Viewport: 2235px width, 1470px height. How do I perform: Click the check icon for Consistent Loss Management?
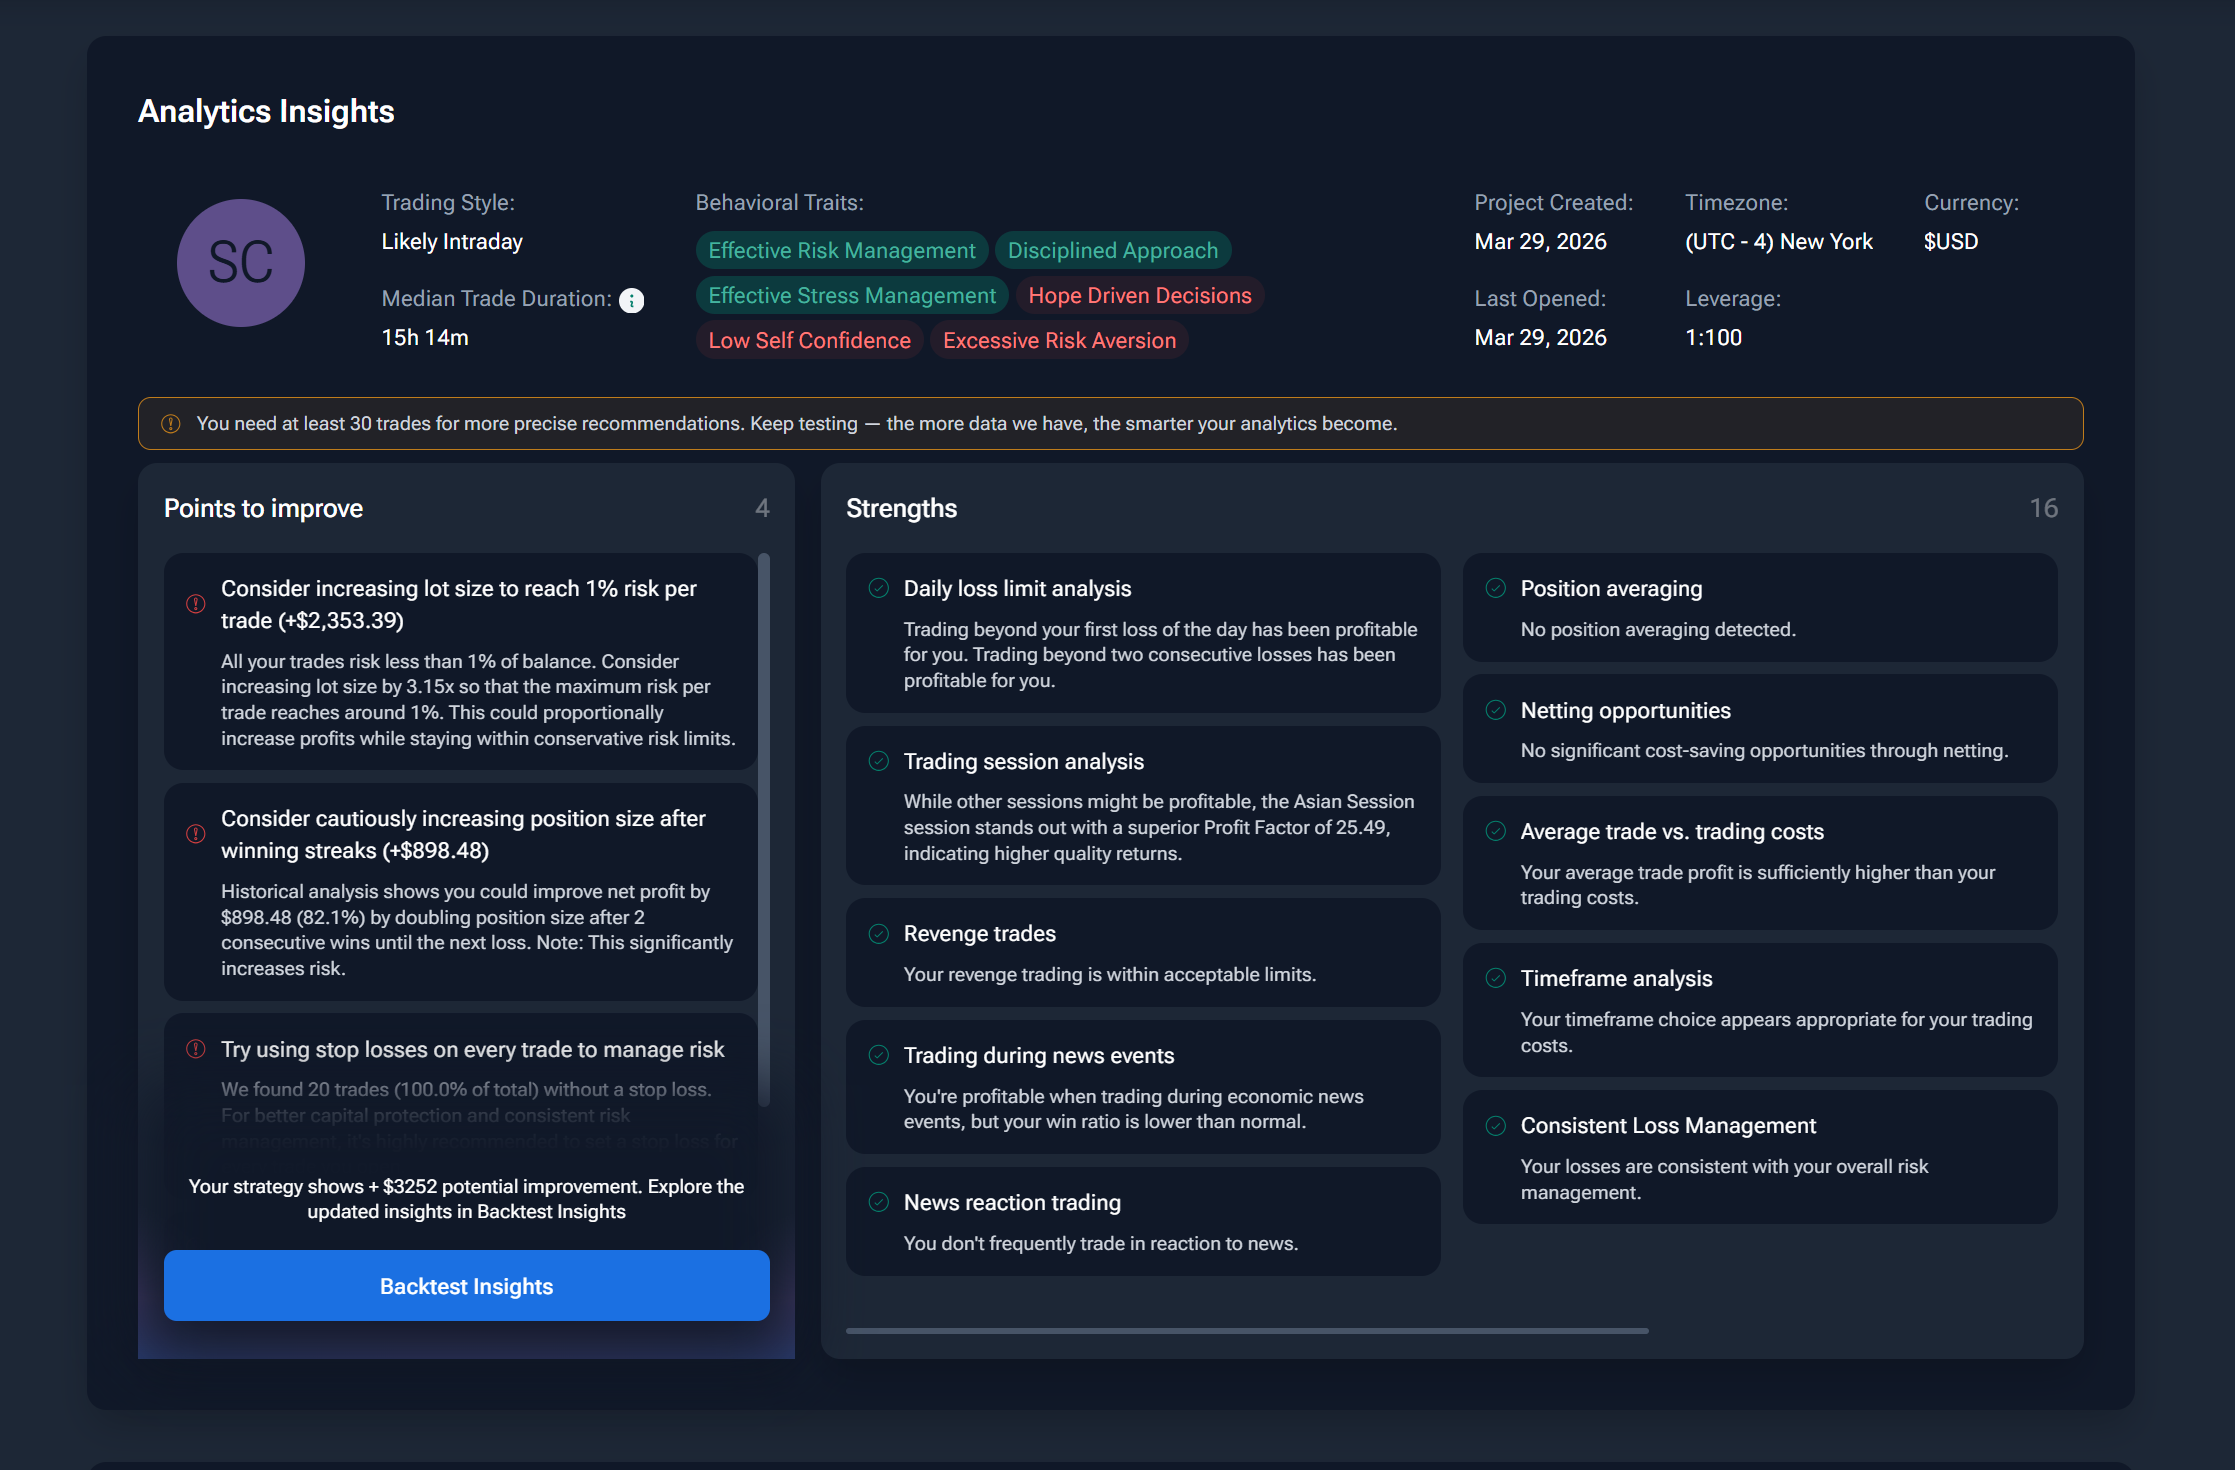[1496, 1126]
